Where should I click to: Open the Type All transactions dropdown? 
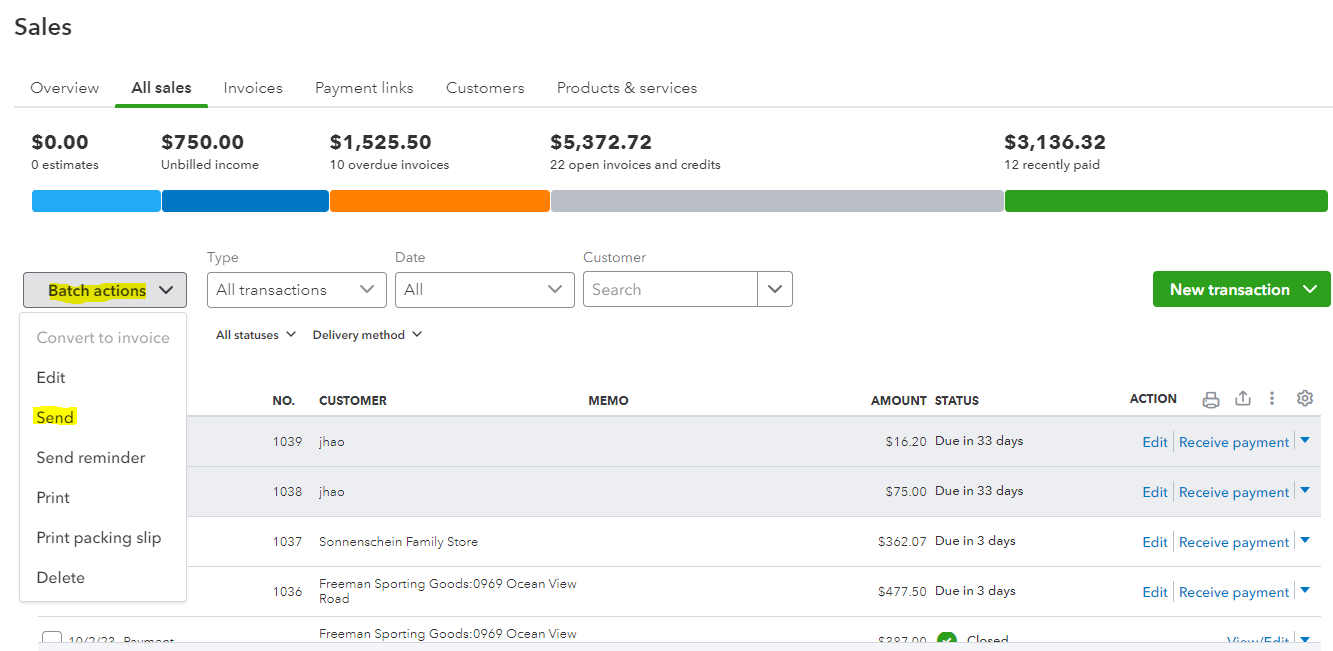(296, 290)
